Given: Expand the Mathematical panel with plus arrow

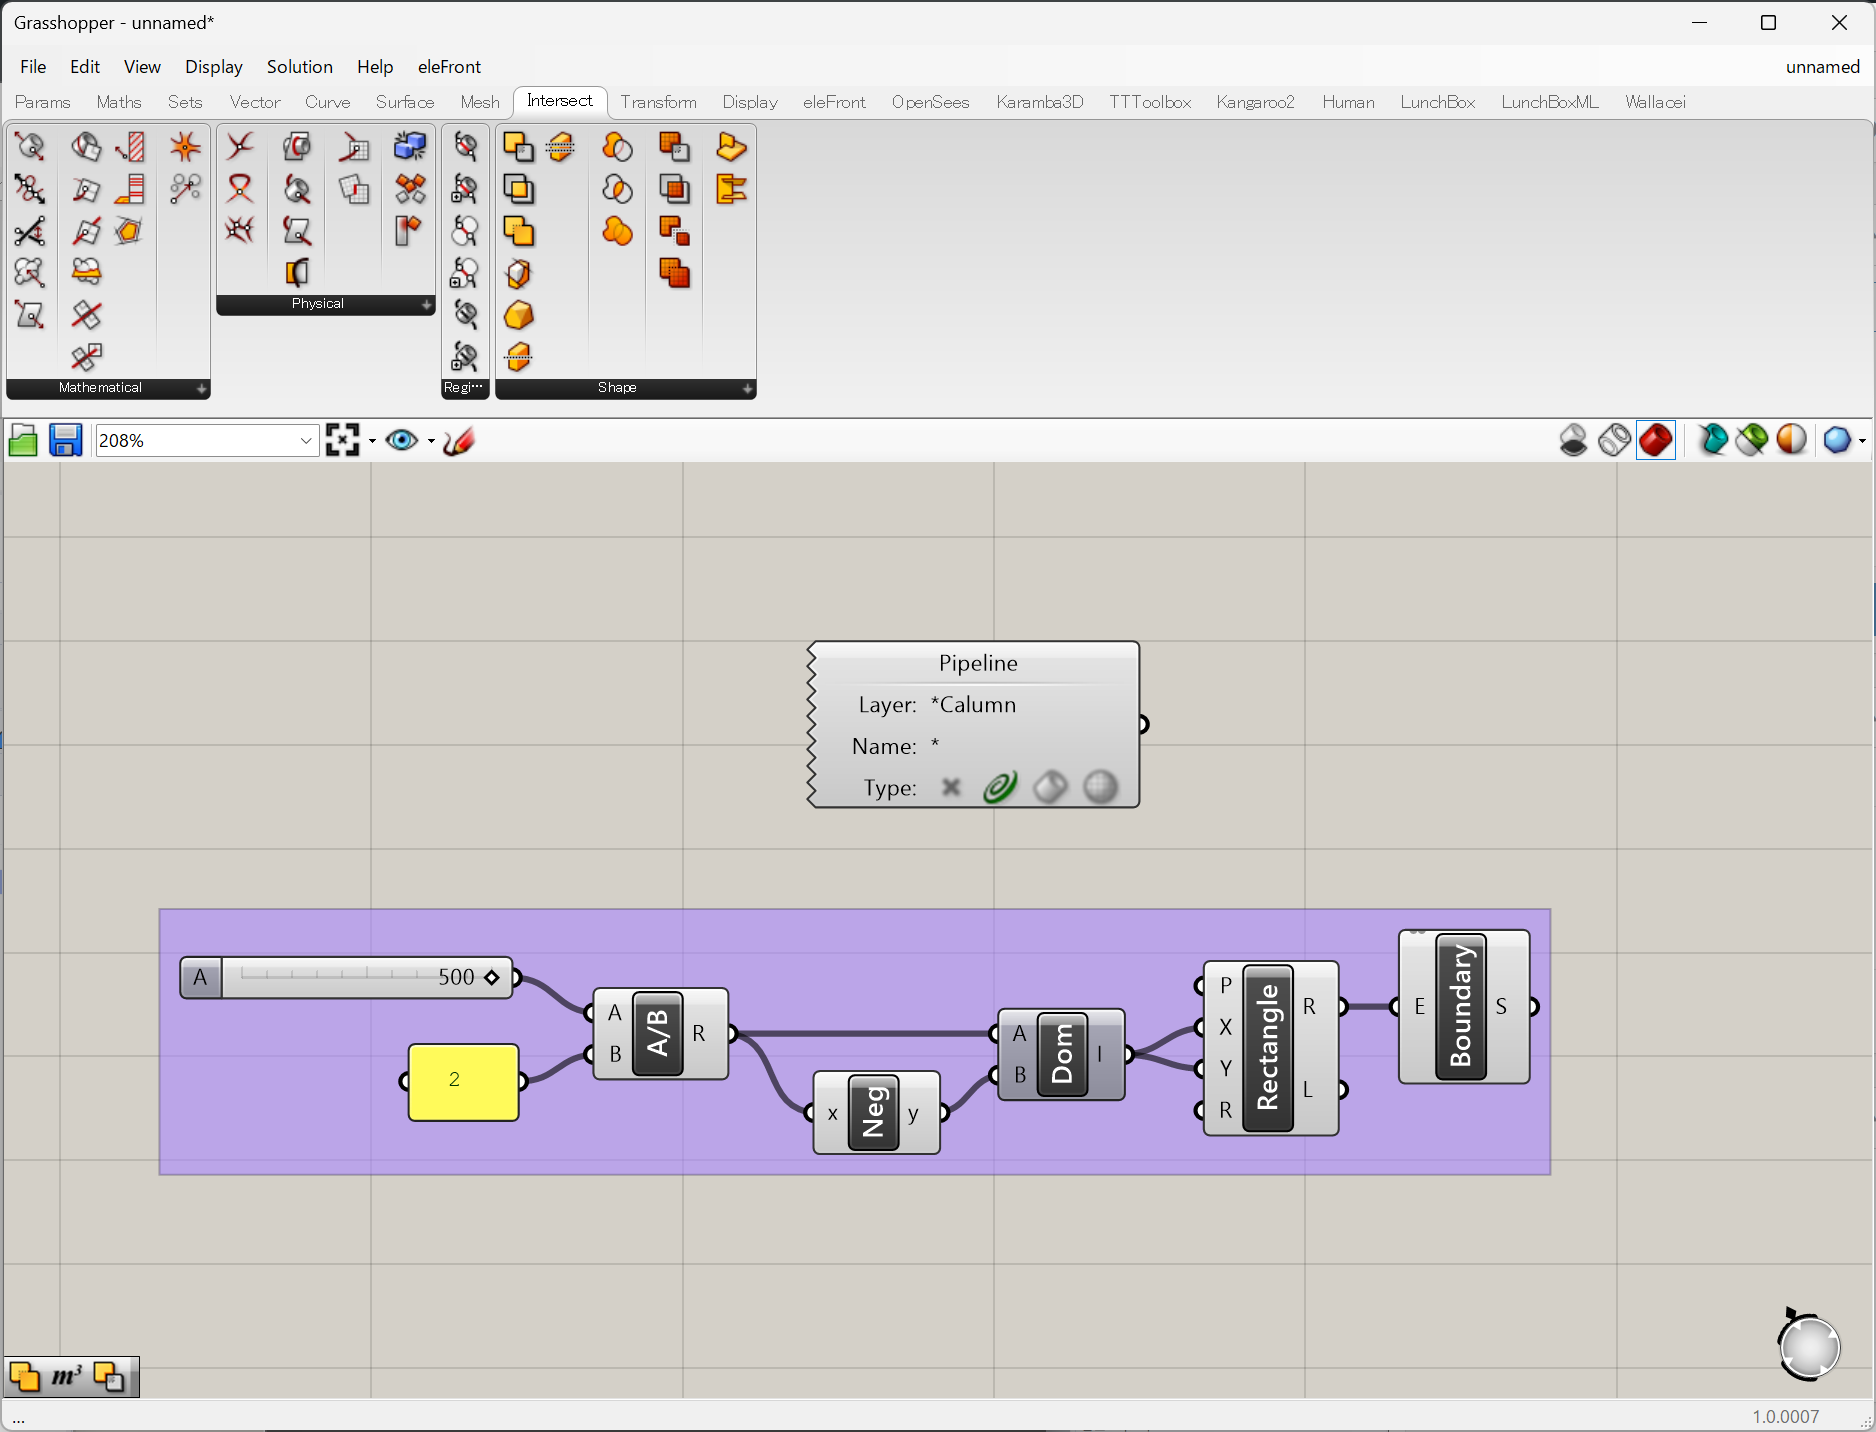Looking at the screenshot, I should click(201, 389).
